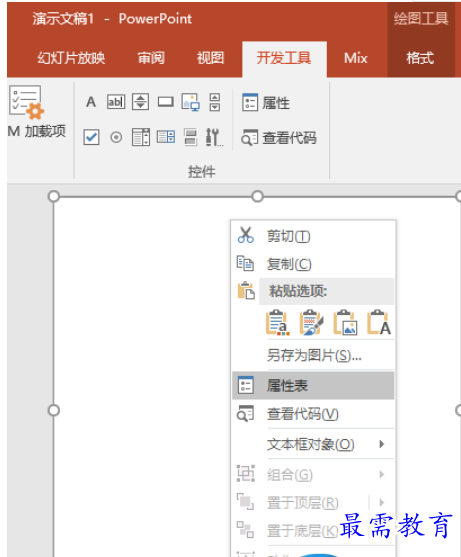Click the left-middle selection handle of the shape
The image size is (461, 557).
tap(54, 410)
